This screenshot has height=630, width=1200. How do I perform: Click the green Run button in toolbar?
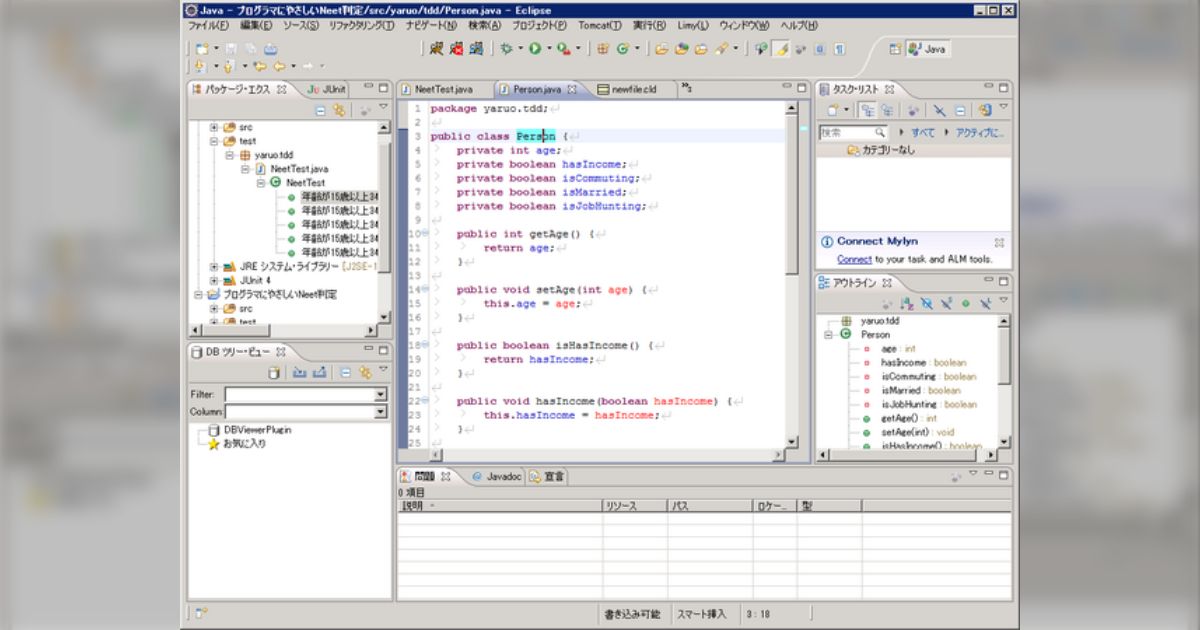(x=535, y=48)
